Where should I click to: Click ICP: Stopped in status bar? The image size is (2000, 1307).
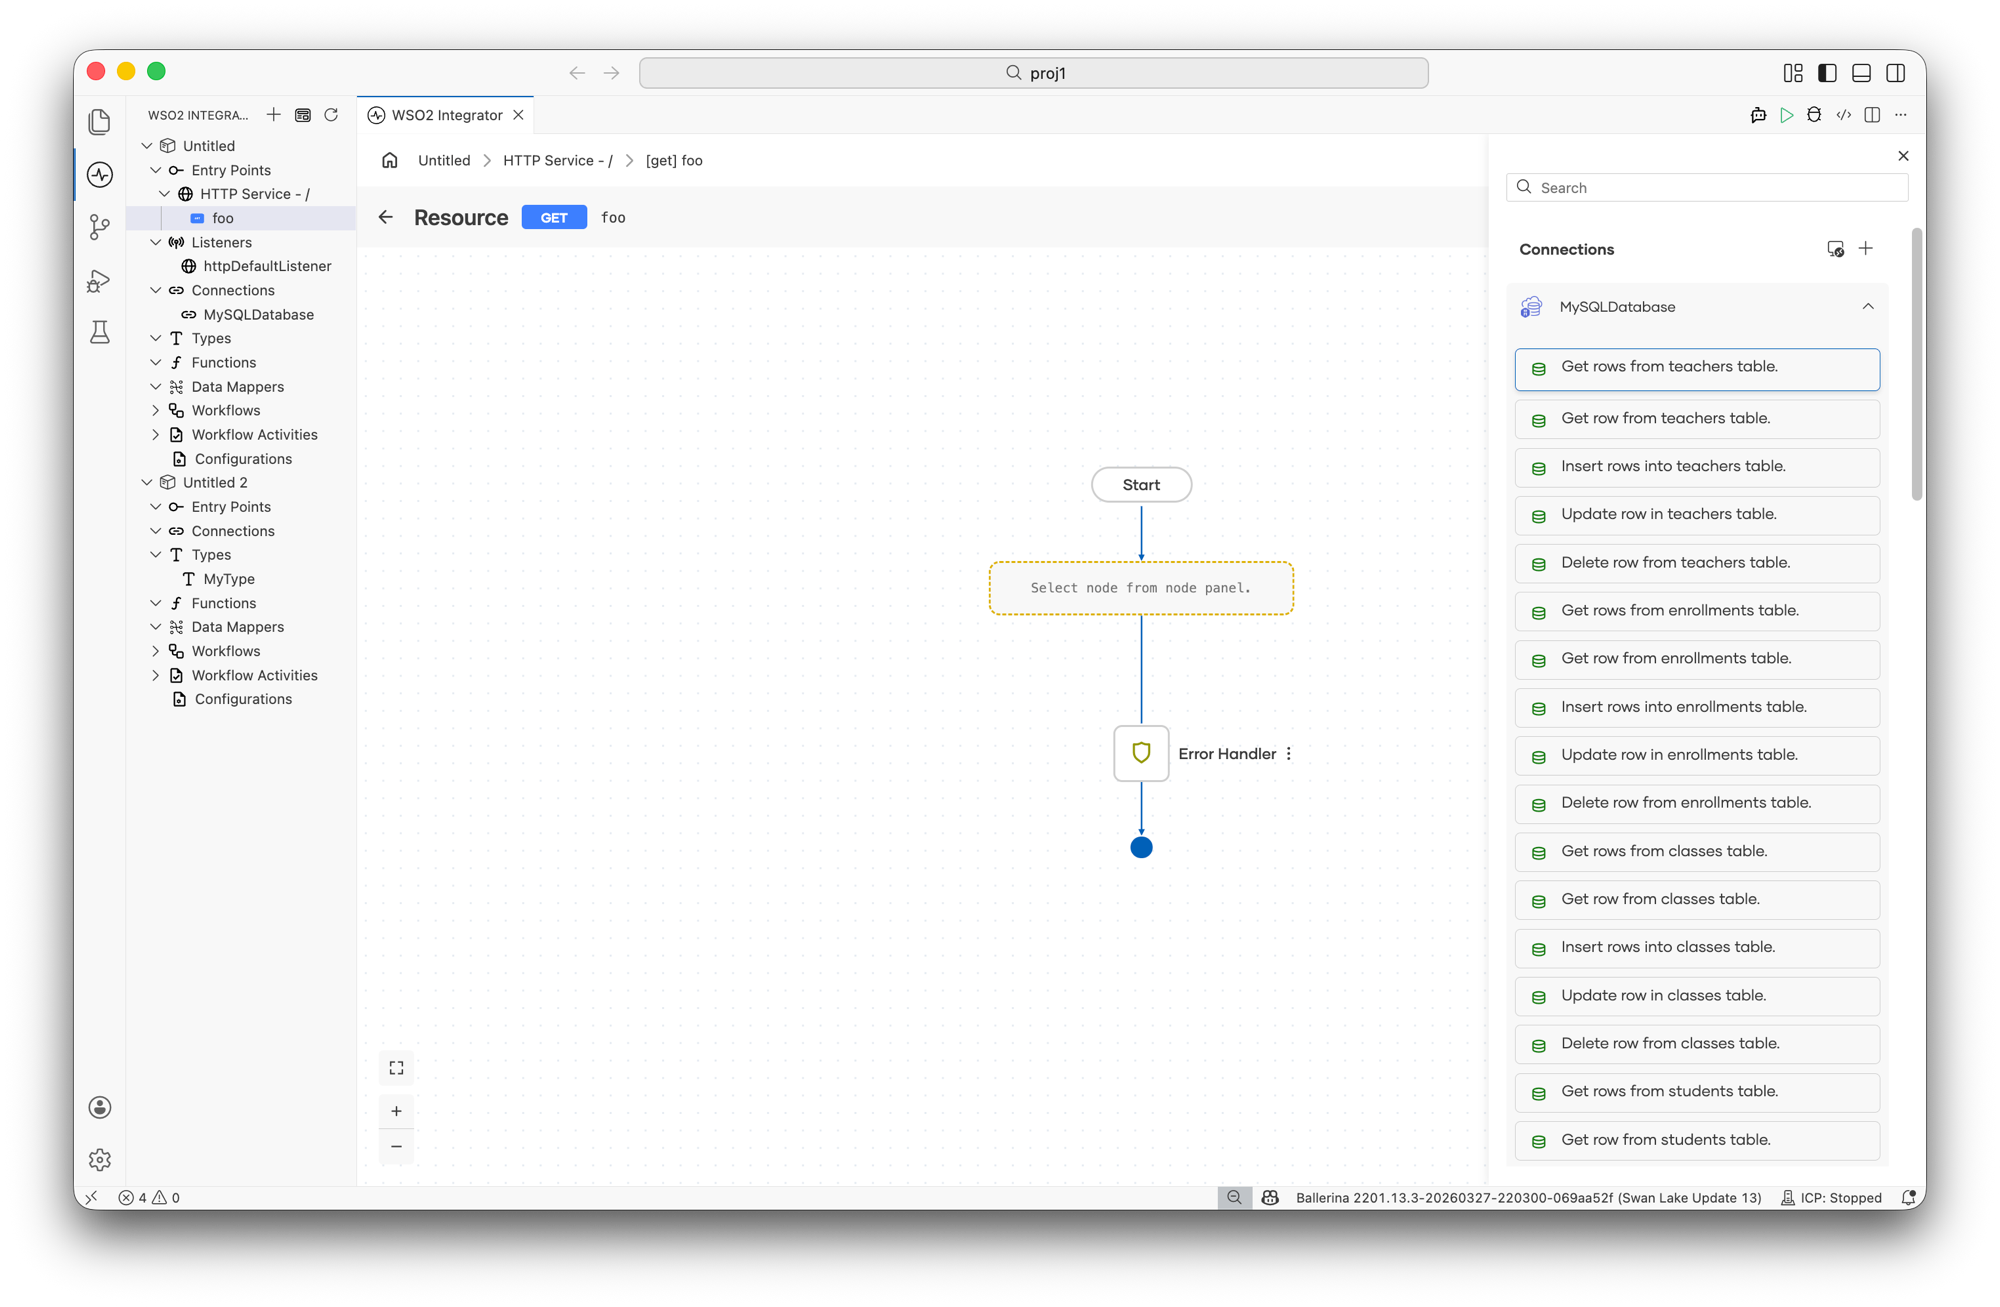pyautogui.click(x=1831, y=1197)
